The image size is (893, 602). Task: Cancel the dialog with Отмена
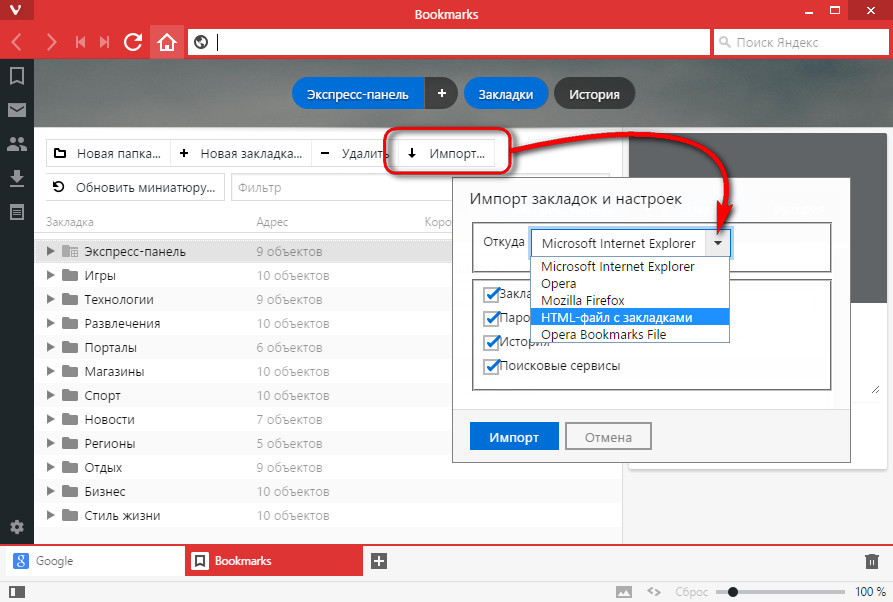tap(608, 437)
